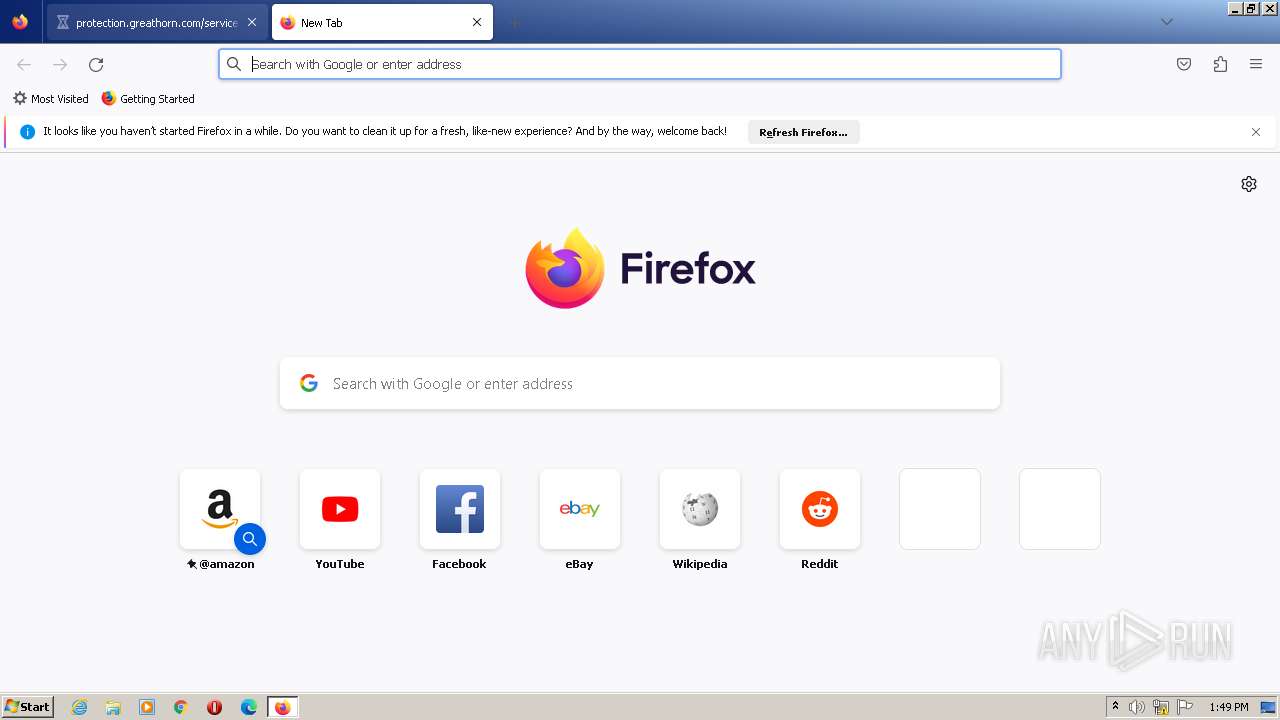Launch Opera from taskbar
The width and height of the screenshot is (1280, 720).
click(214, 707)
